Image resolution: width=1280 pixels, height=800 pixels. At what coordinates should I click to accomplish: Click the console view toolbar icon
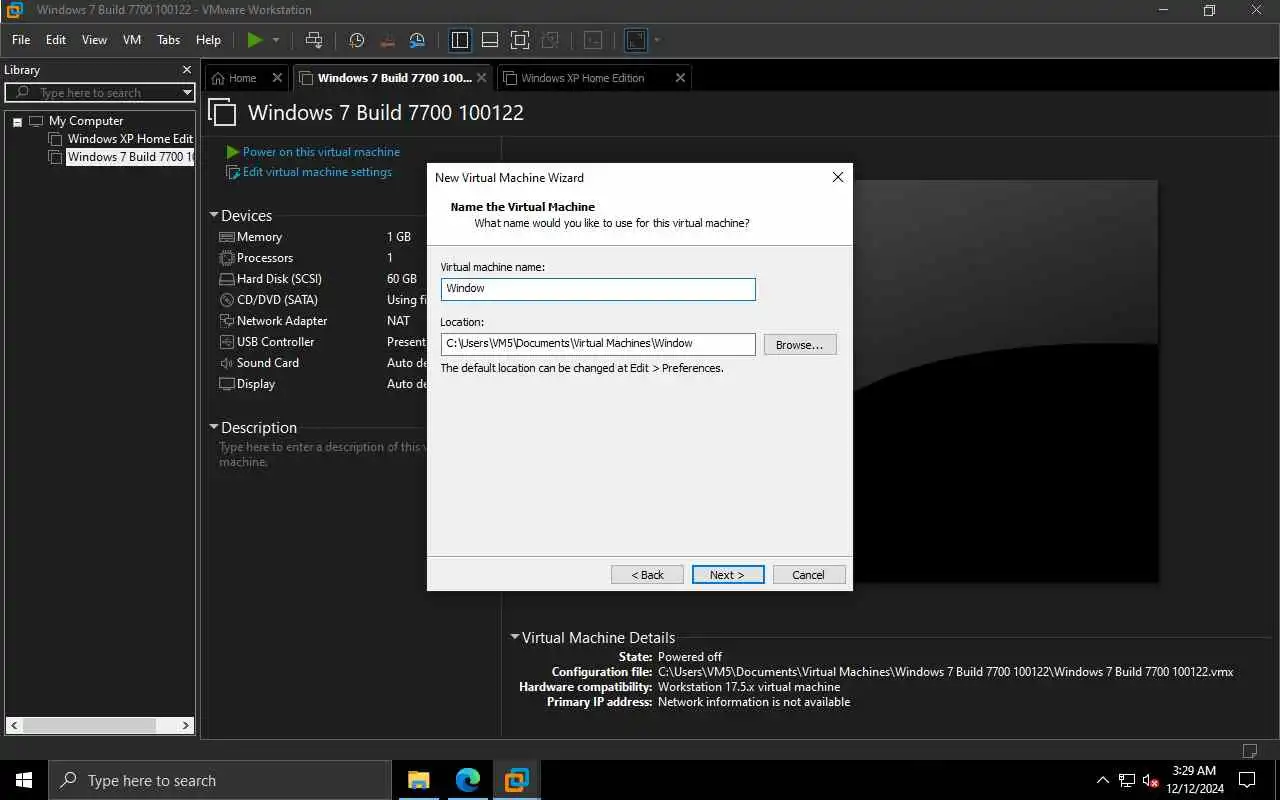[x=593, y=40]
